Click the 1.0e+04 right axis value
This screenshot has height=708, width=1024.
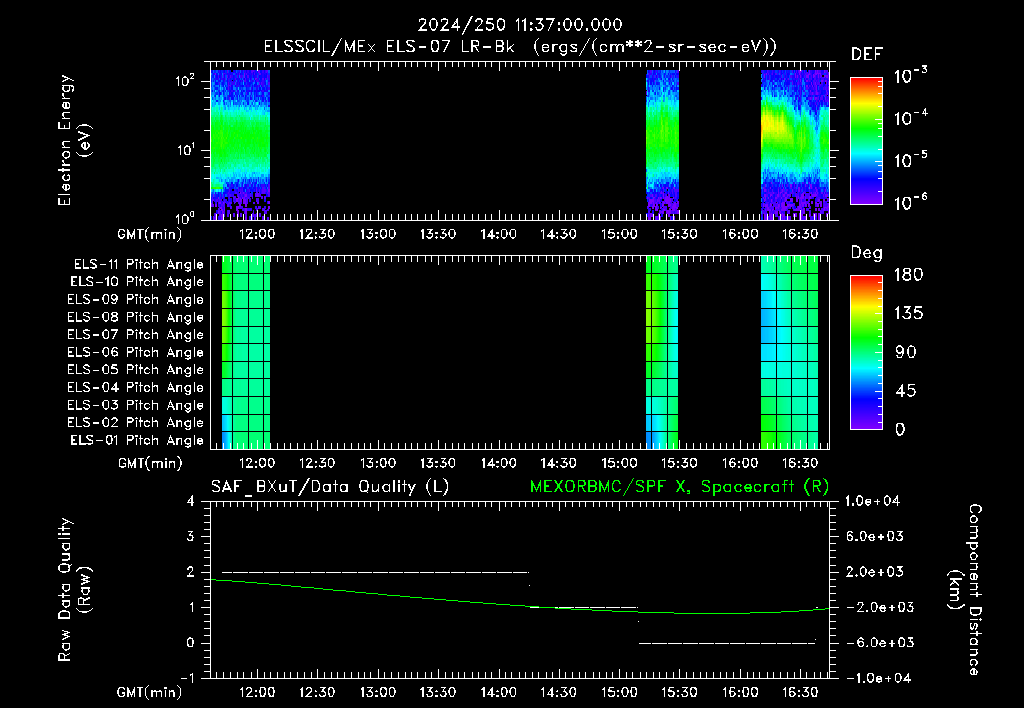pyautogui.click(x=872, y=502)
